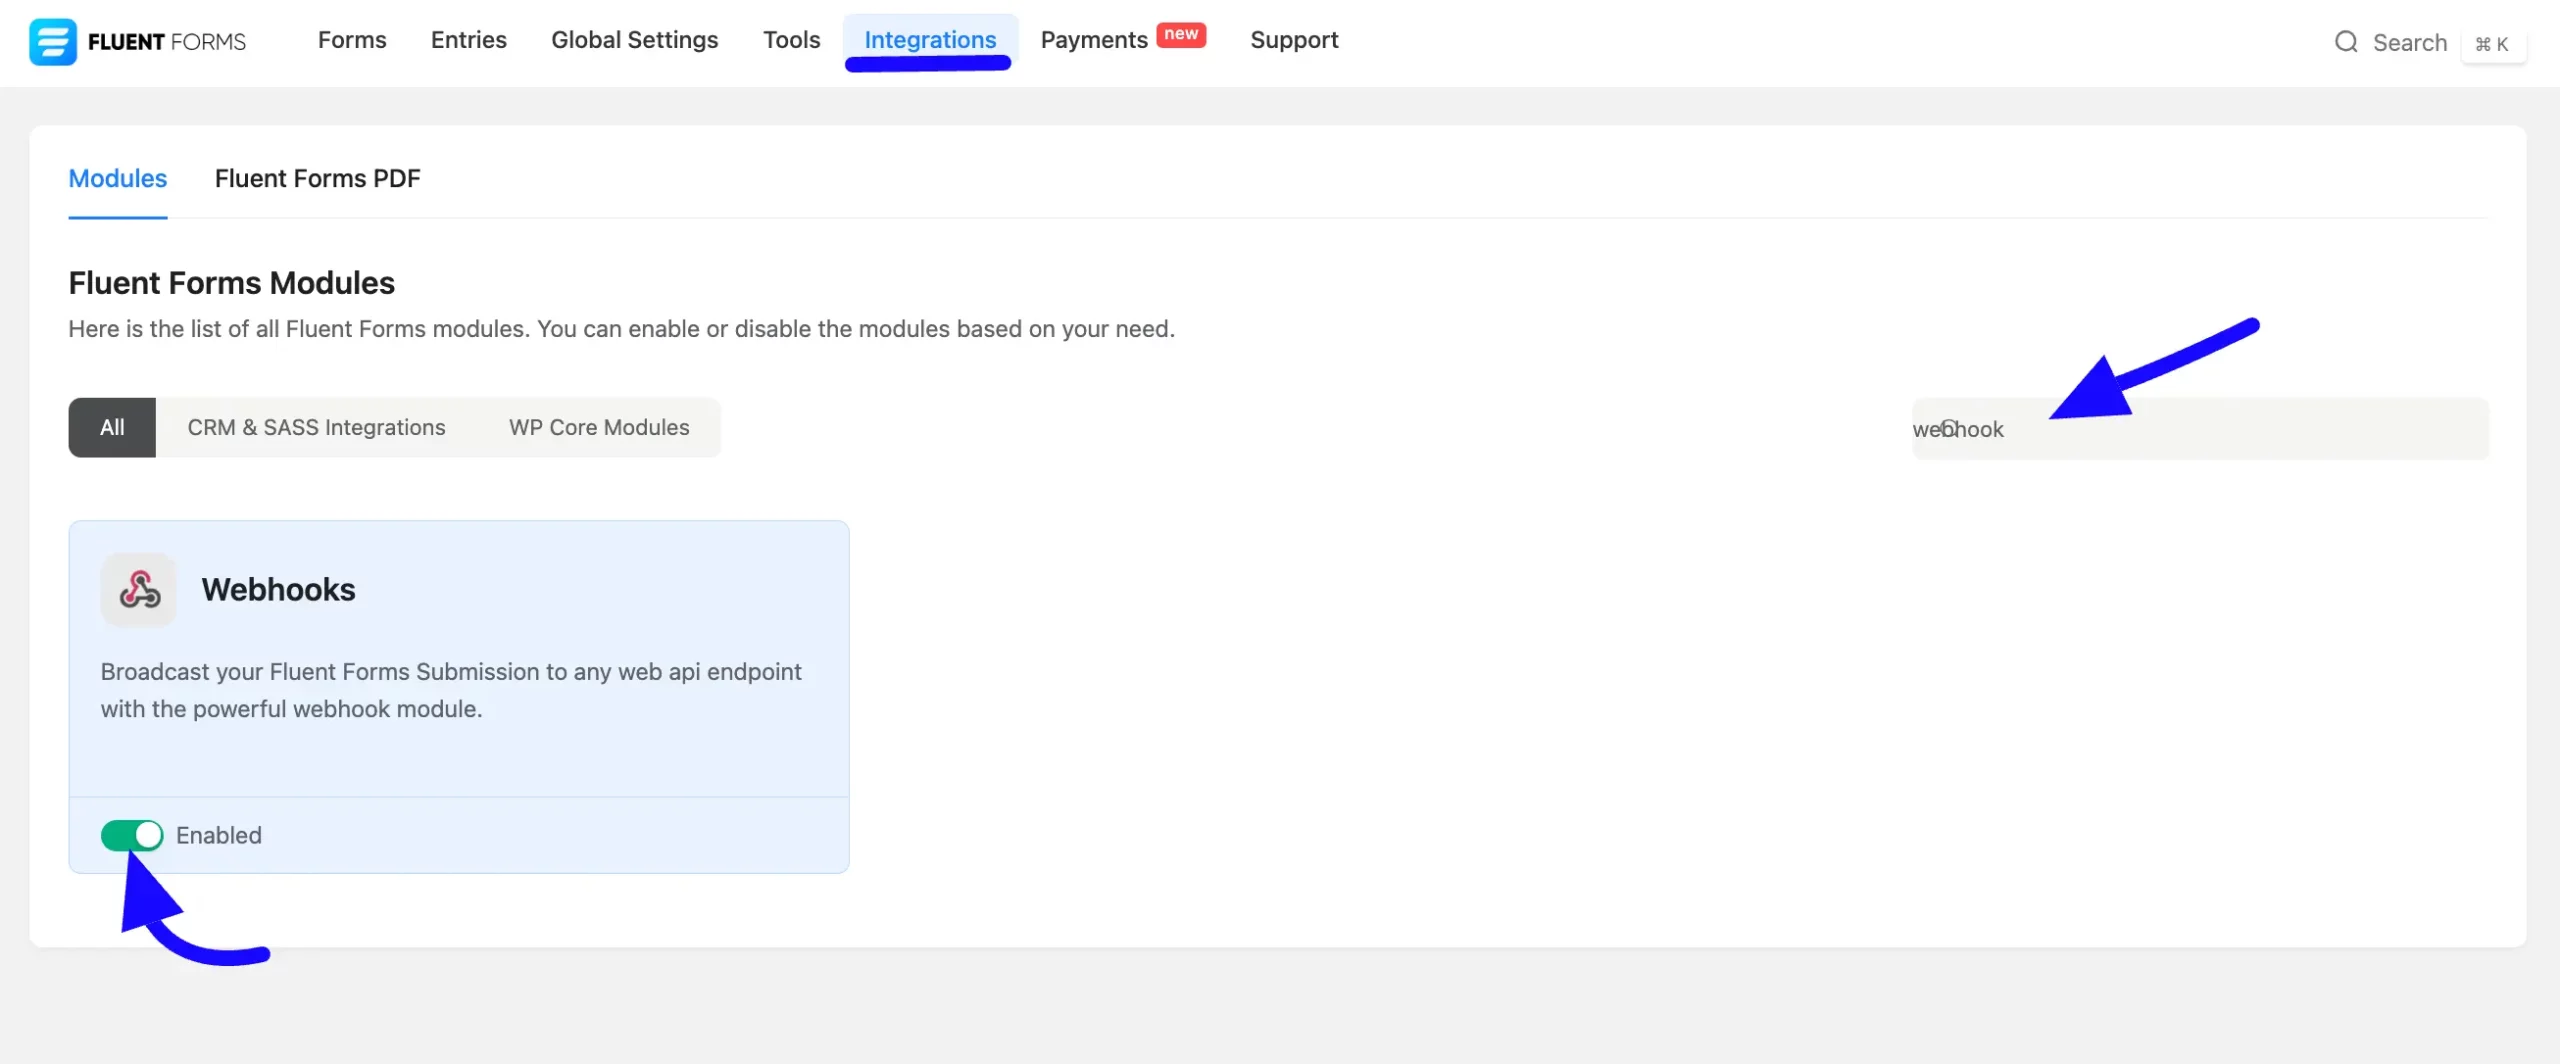Viewport: 2560px width, 1064px height.
Task: Click the Webhooks module icon
Action: (x=139, y=590)
